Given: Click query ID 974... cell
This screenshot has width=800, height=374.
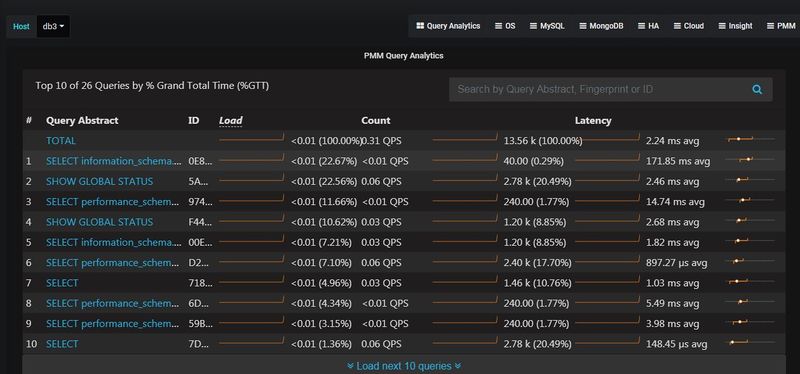Looking at the screenshot, I should click(x=200, y=202).
